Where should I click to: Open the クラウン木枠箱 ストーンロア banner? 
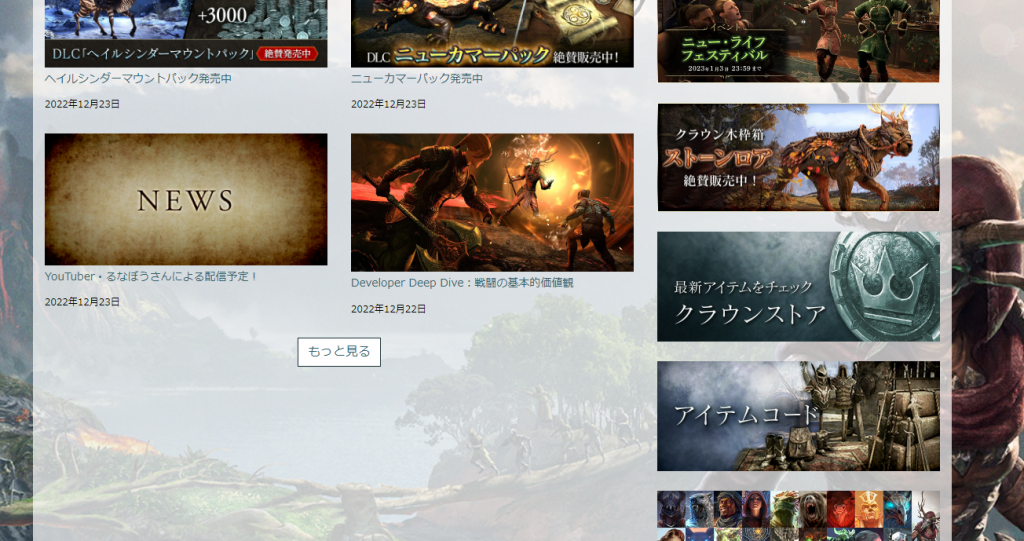(798, 157)
